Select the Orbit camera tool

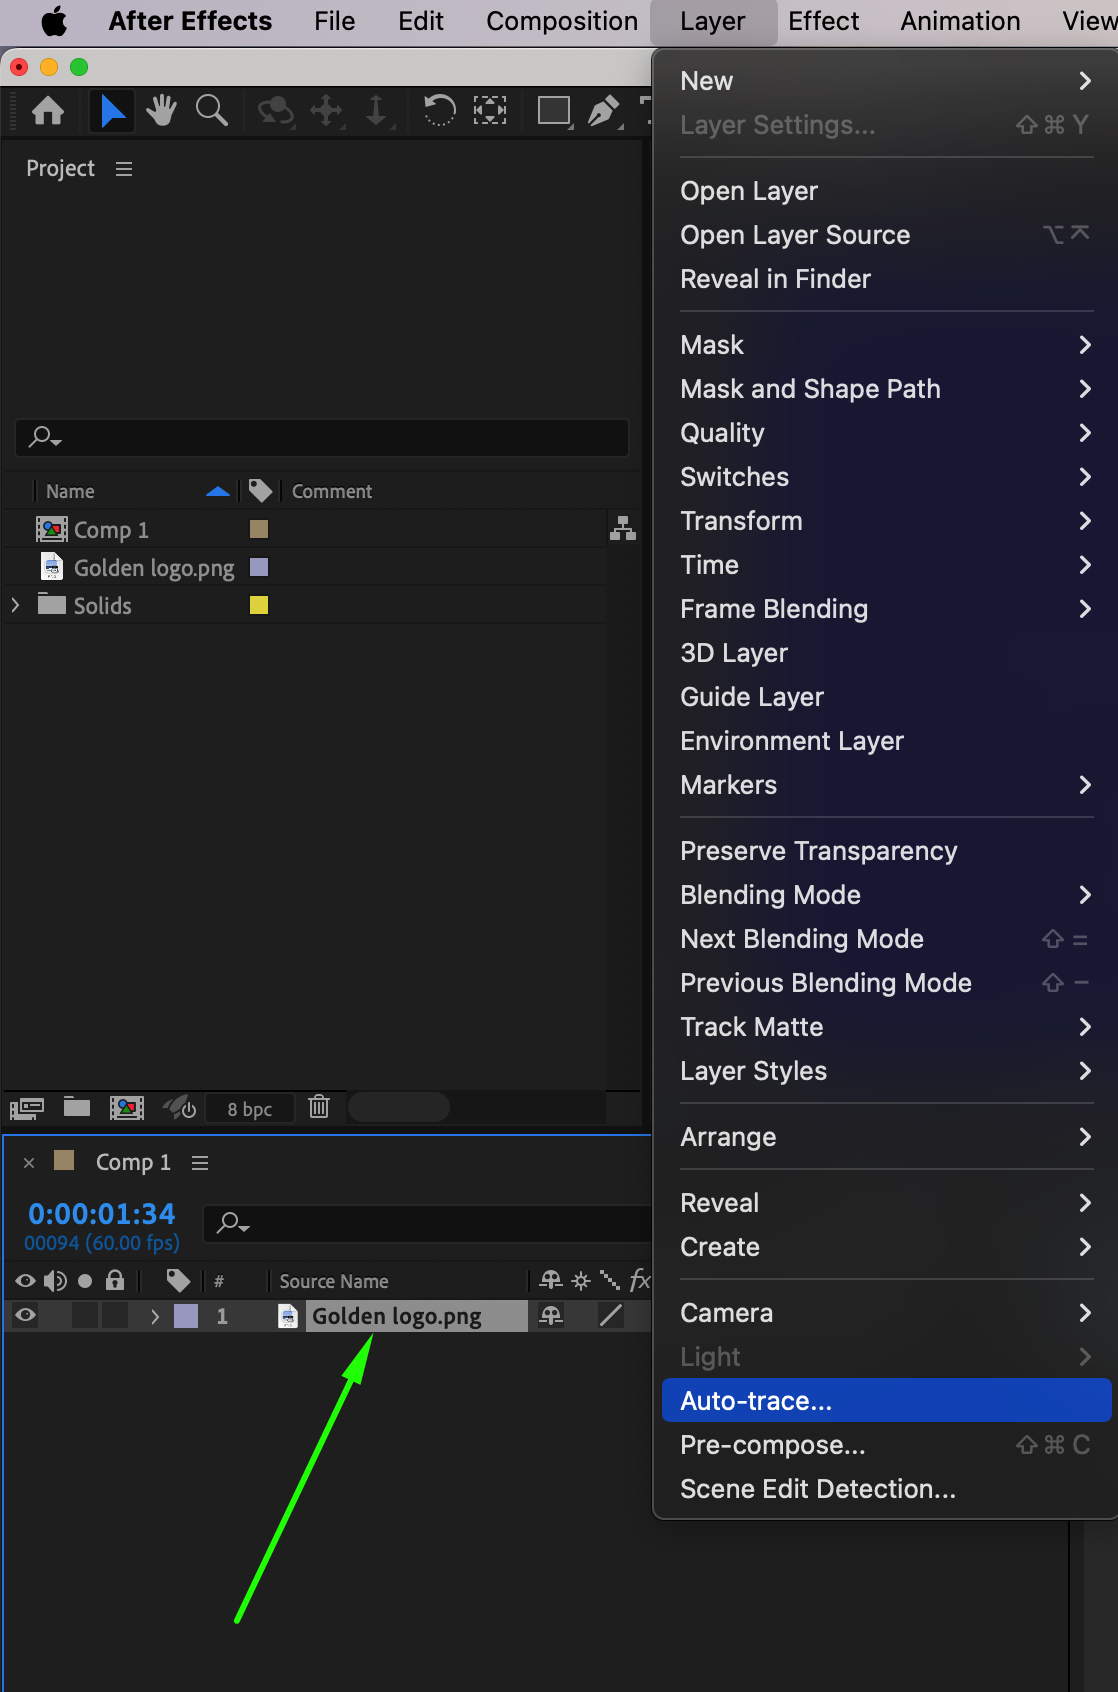click(275, 110)
